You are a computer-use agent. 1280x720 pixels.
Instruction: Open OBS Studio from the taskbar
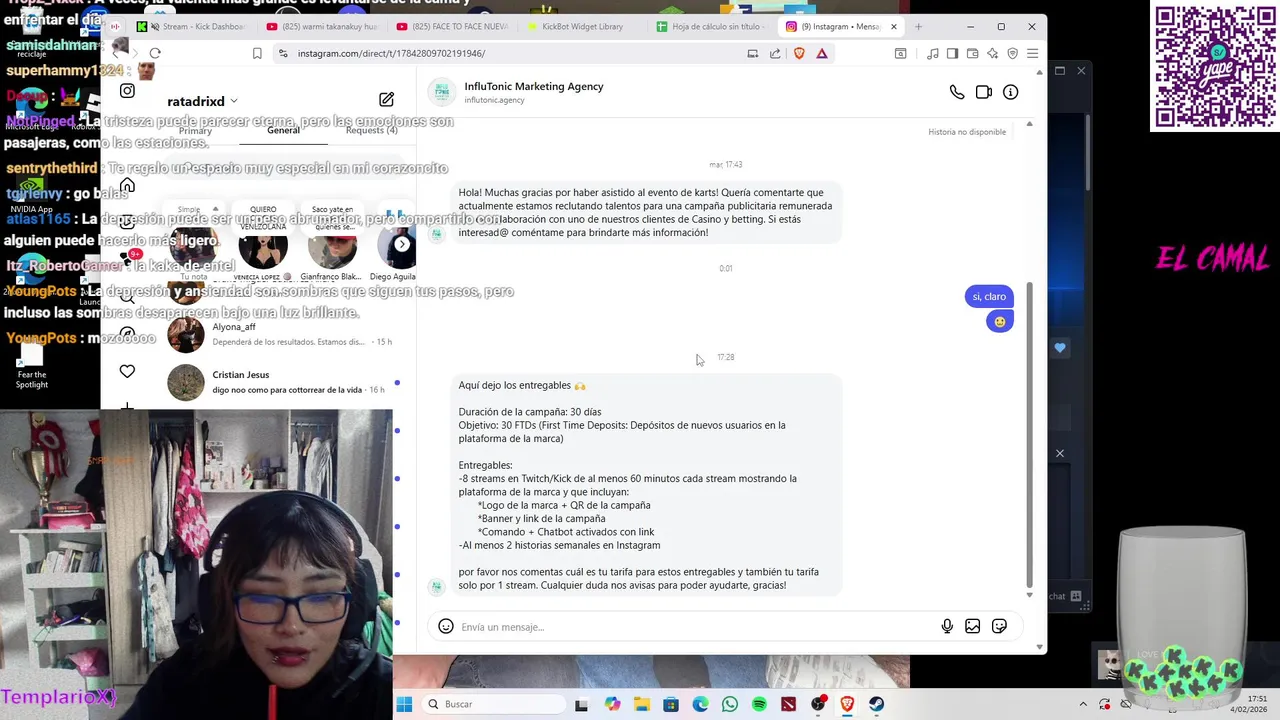(x=818, y=704)
